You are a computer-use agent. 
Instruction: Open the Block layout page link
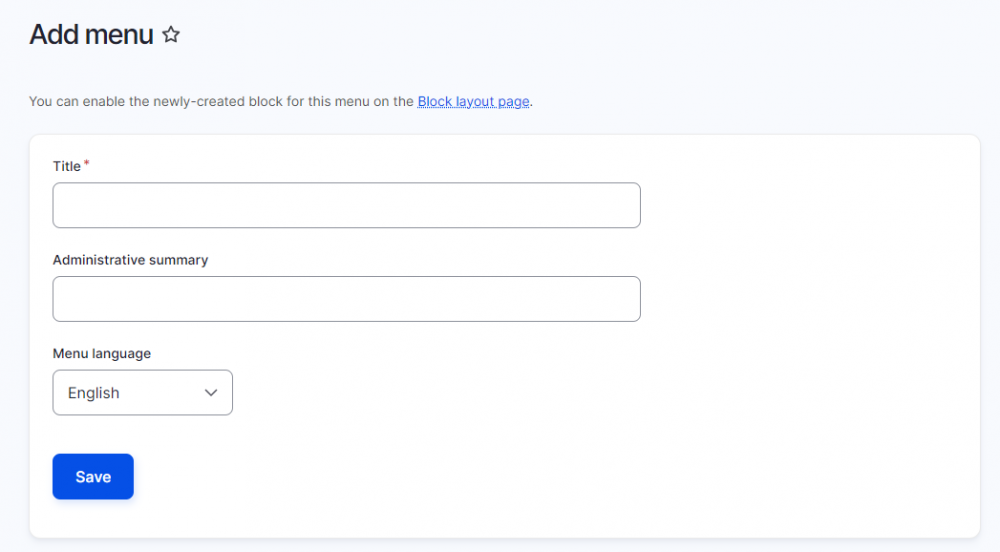pos(473,101)
